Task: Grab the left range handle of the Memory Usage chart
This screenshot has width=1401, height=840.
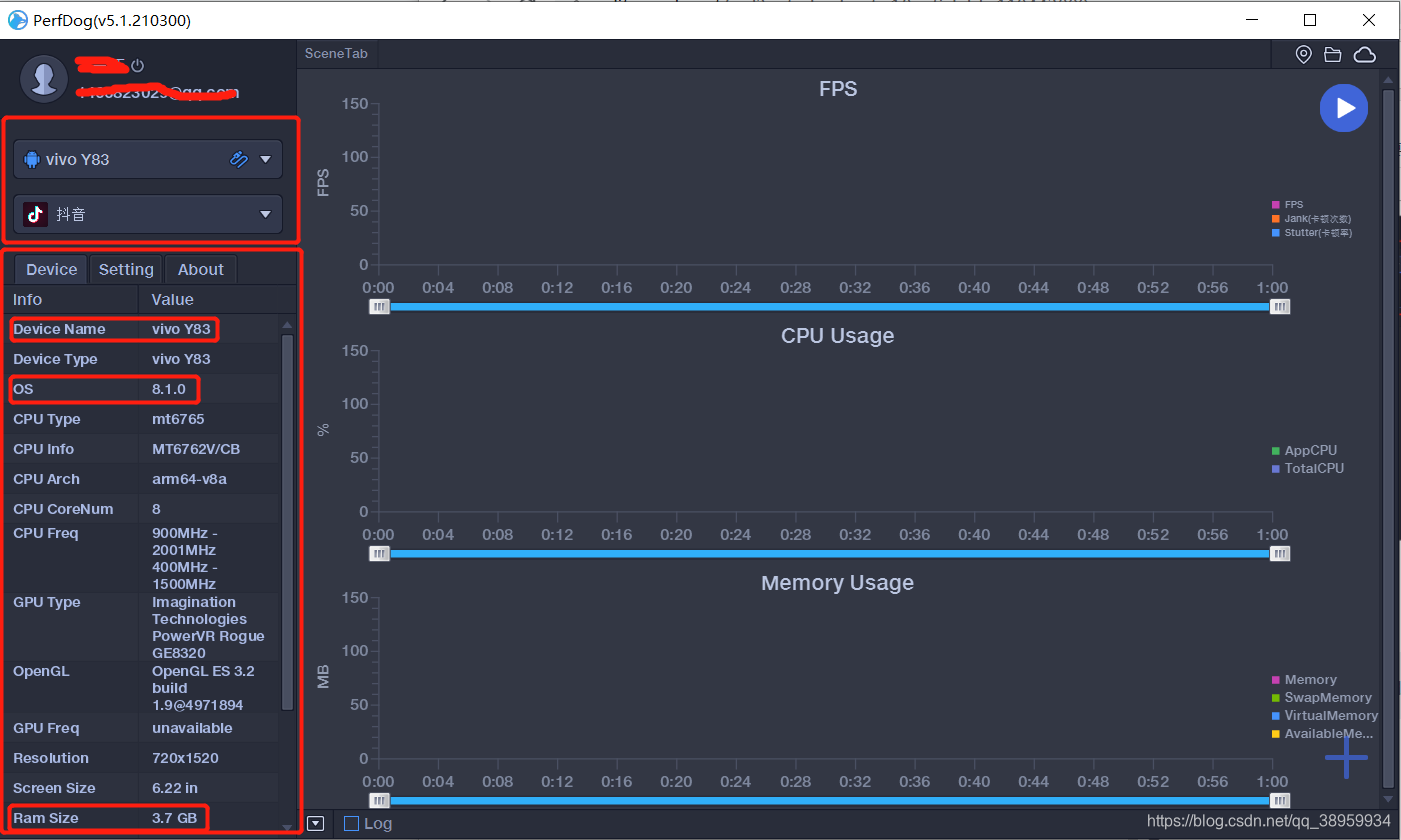Action: coord(379,800)
